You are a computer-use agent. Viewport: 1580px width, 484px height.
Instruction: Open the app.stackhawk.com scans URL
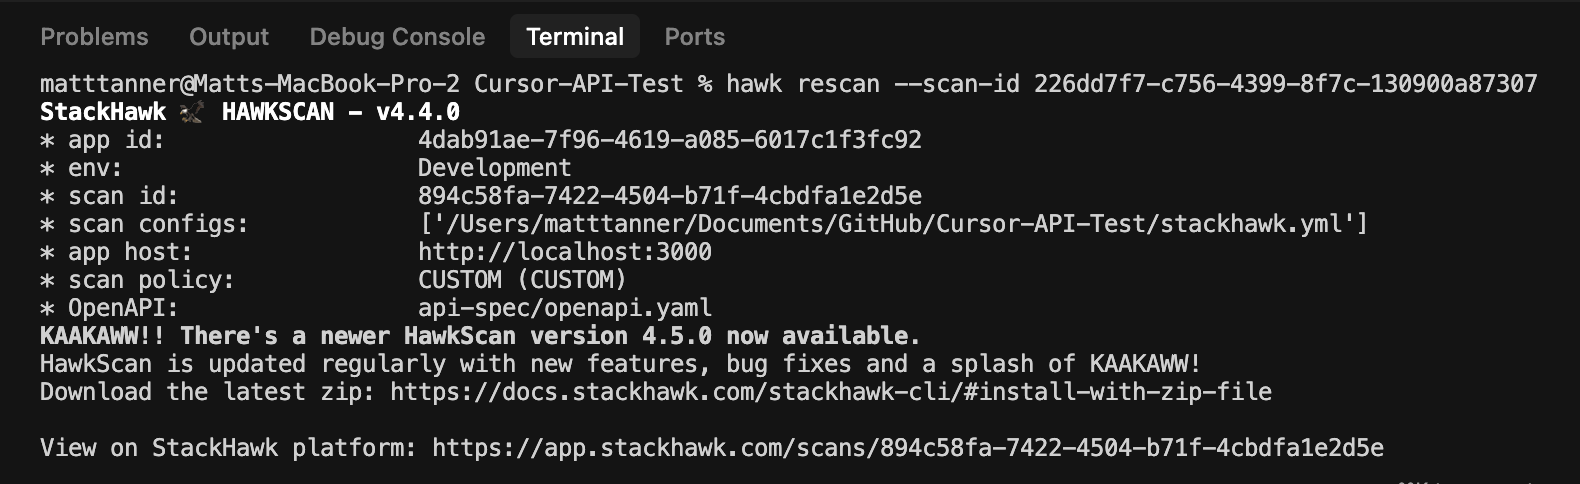point(908,448)
